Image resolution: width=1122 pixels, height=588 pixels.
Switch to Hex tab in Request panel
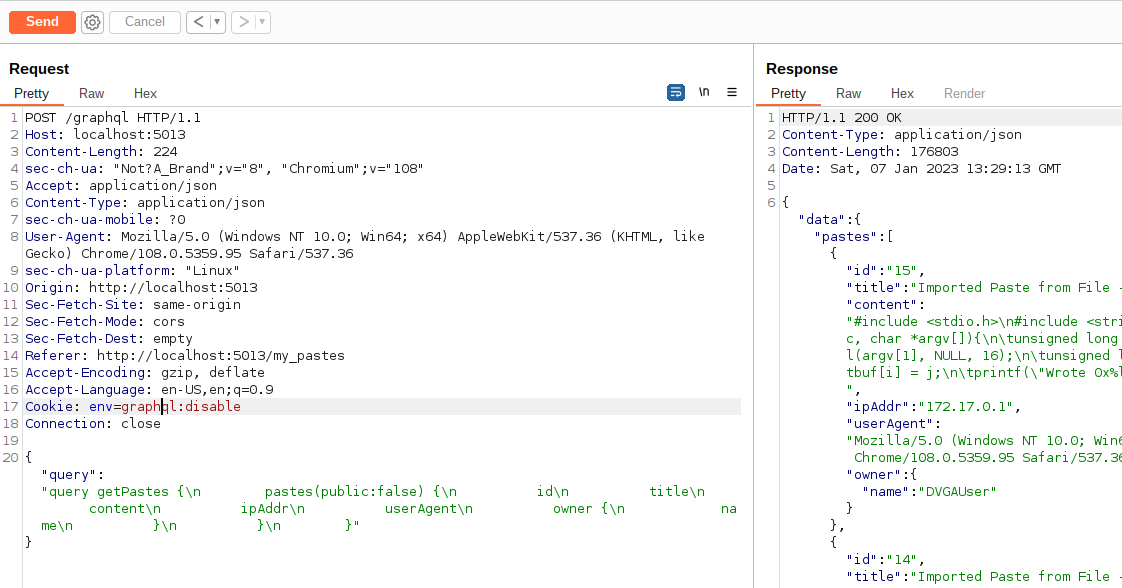[145, 93]
